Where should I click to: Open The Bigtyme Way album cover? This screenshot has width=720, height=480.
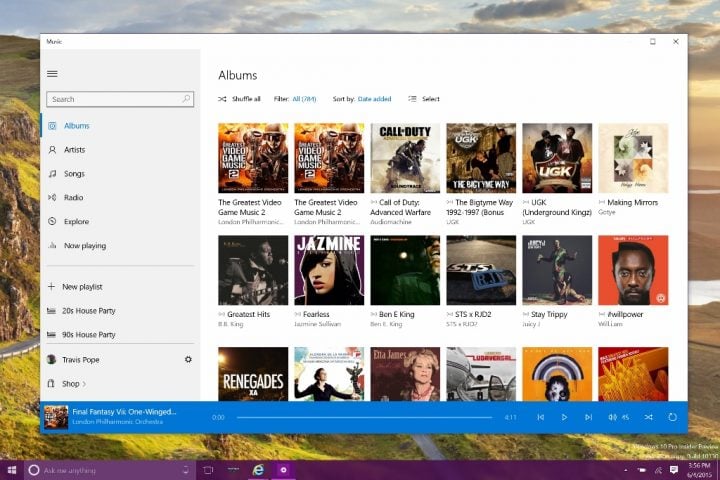pyautogui.click(x=481, y=158)
